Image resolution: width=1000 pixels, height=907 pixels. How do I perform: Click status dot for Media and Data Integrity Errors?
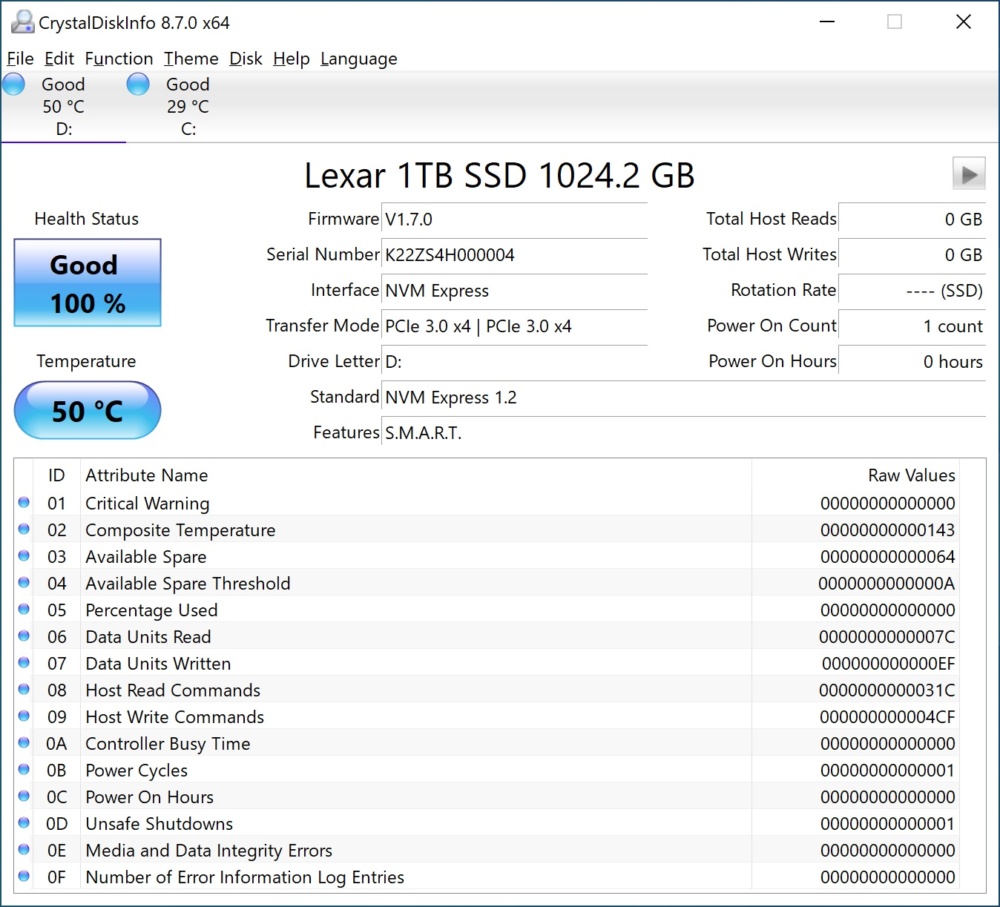[24, 850]
